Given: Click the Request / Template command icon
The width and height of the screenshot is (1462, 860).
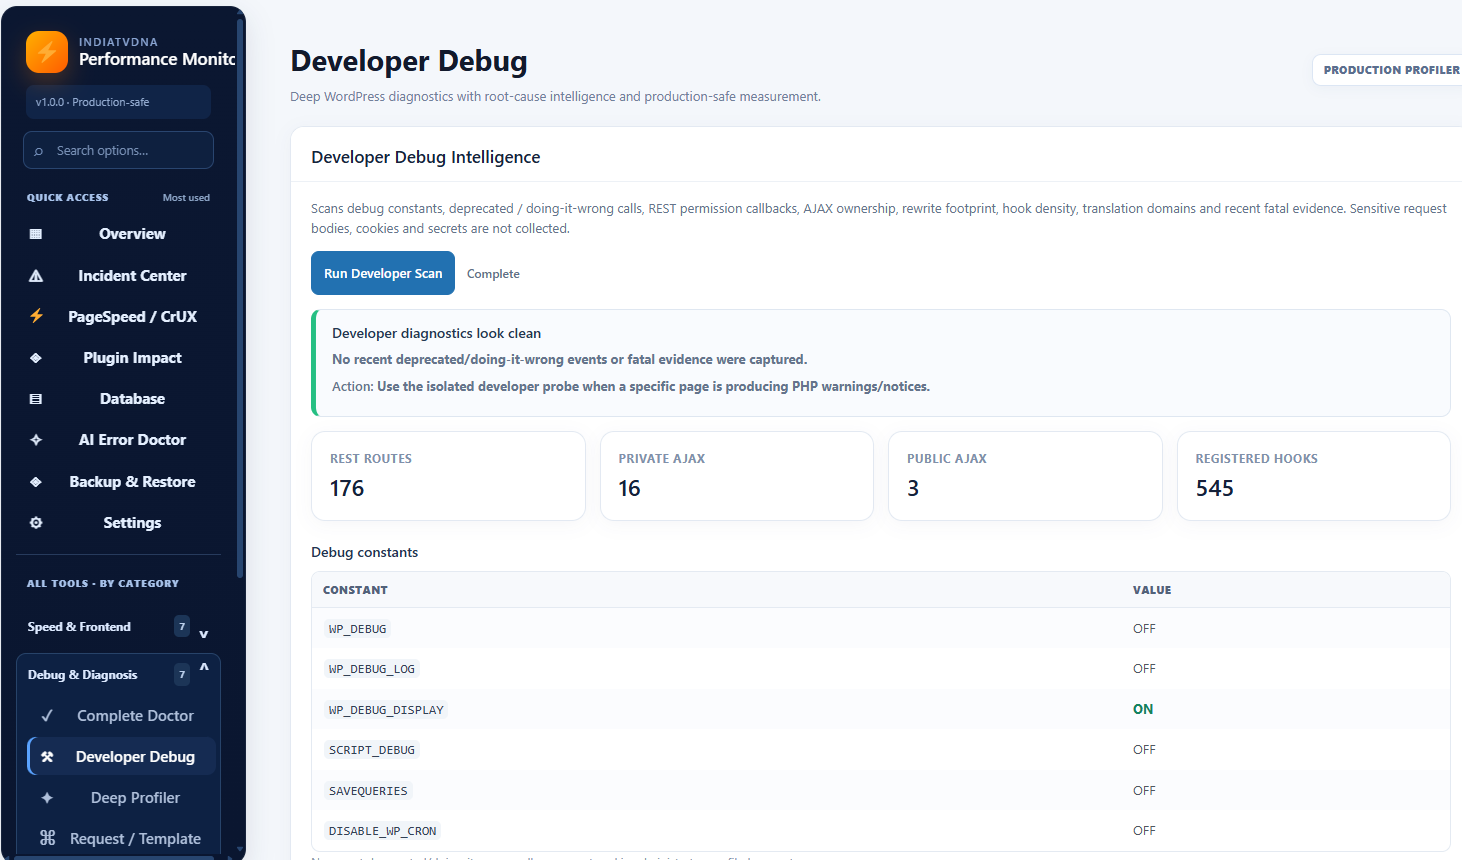Looking at the screenshot, I should click(x=47, y=839).
